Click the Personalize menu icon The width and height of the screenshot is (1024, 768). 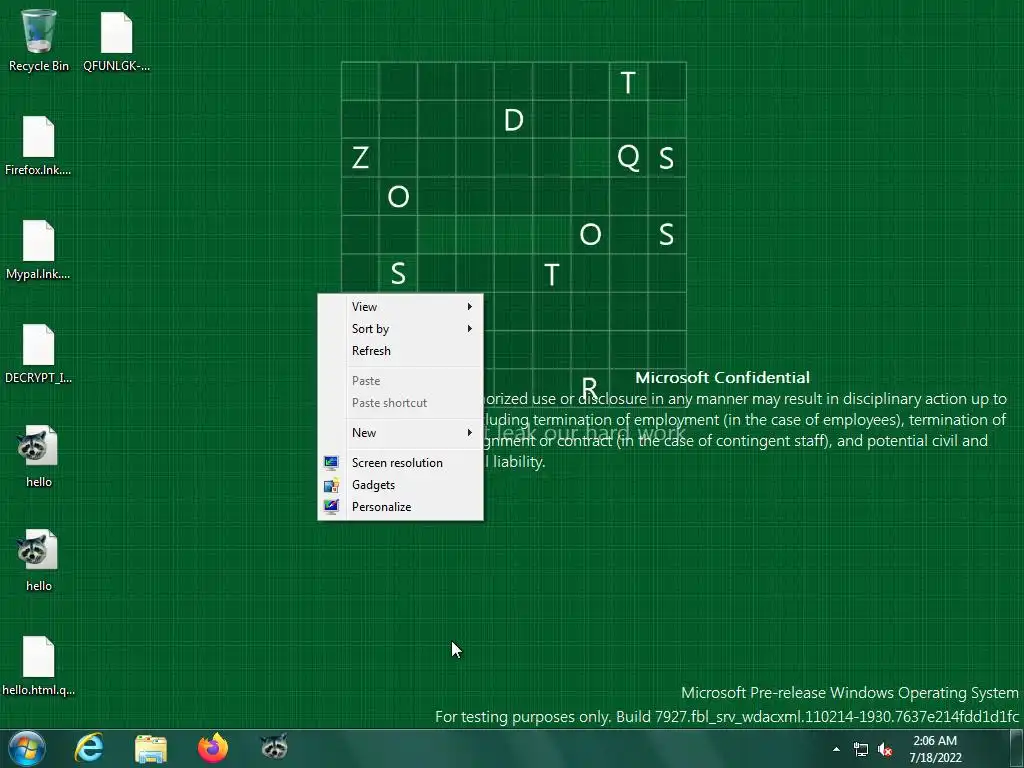click(x=331, y=507)
